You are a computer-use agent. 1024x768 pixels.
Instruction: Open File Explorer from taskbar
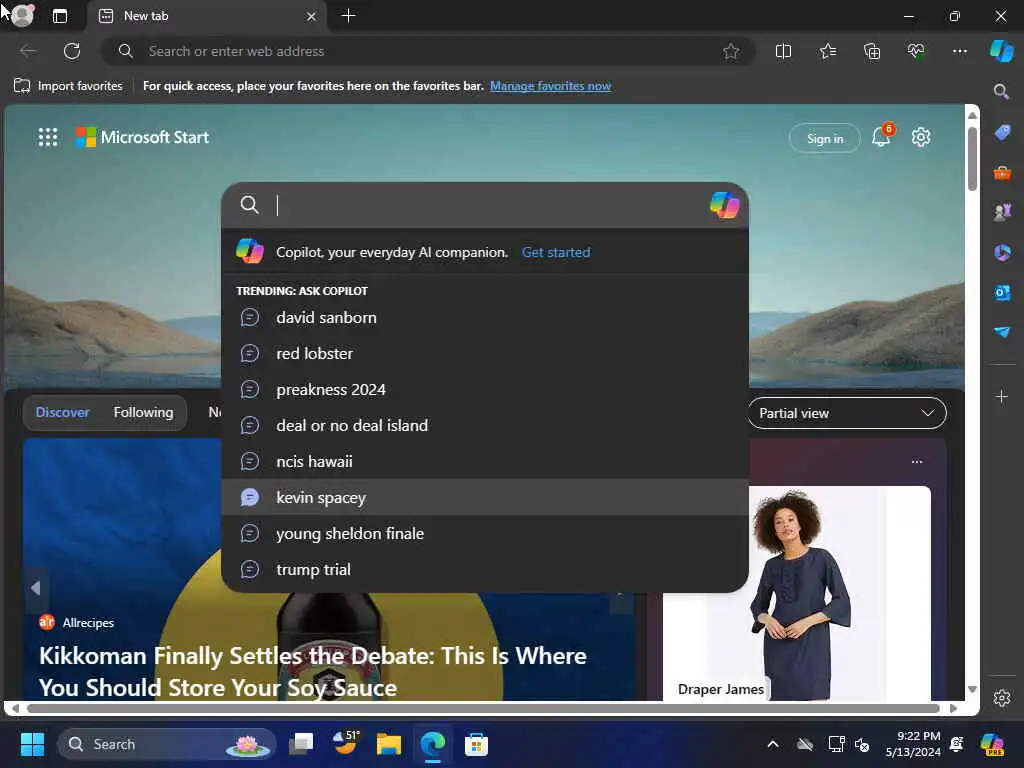click(389, 744)
